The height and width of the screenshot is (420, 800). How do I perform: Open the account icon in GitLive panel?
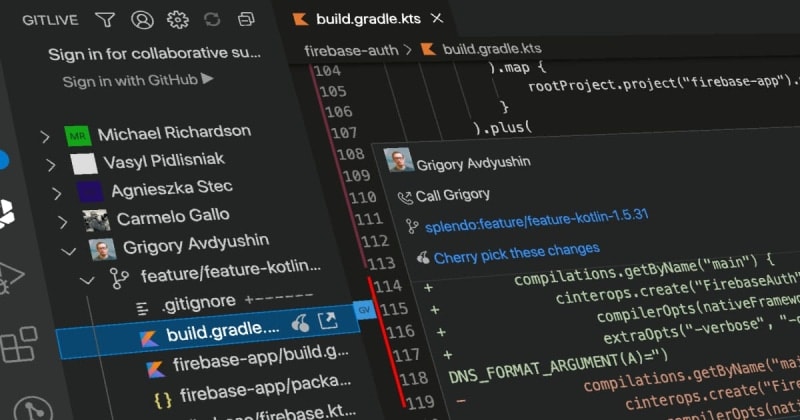point(142,19)
